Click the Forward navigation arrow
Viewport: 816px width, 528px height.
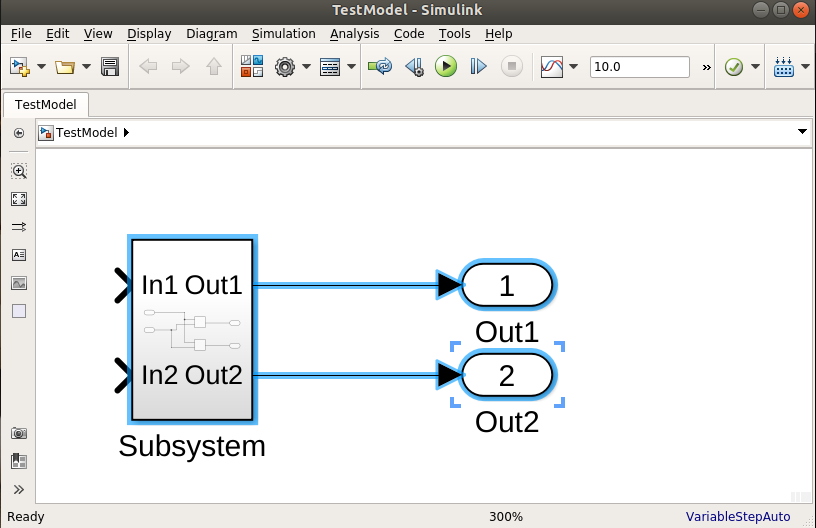(181, 67)
